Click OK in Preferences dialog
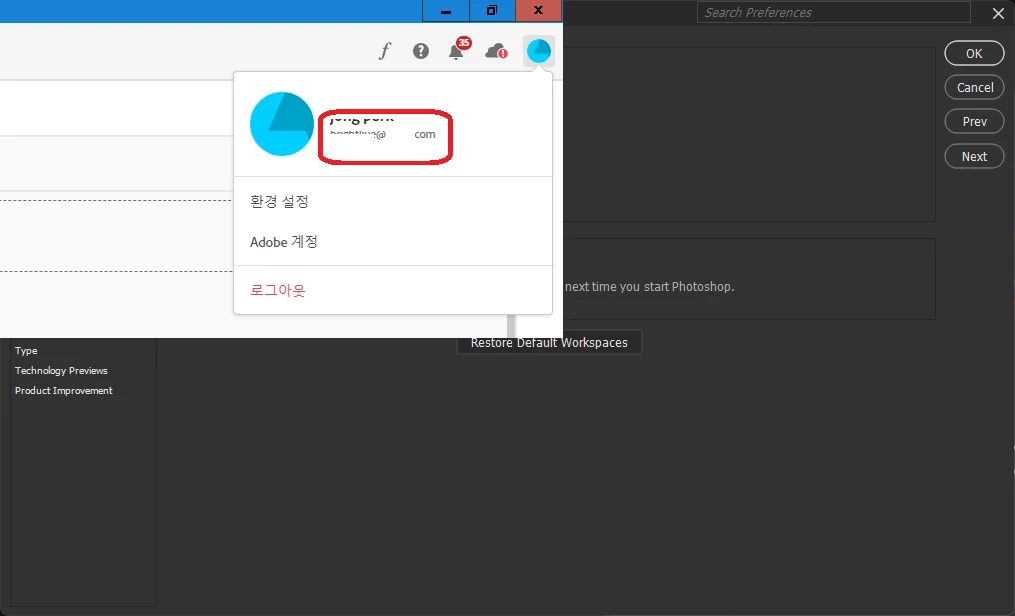The width and height of the screenshot is (1015, 616). click(974, 54)
